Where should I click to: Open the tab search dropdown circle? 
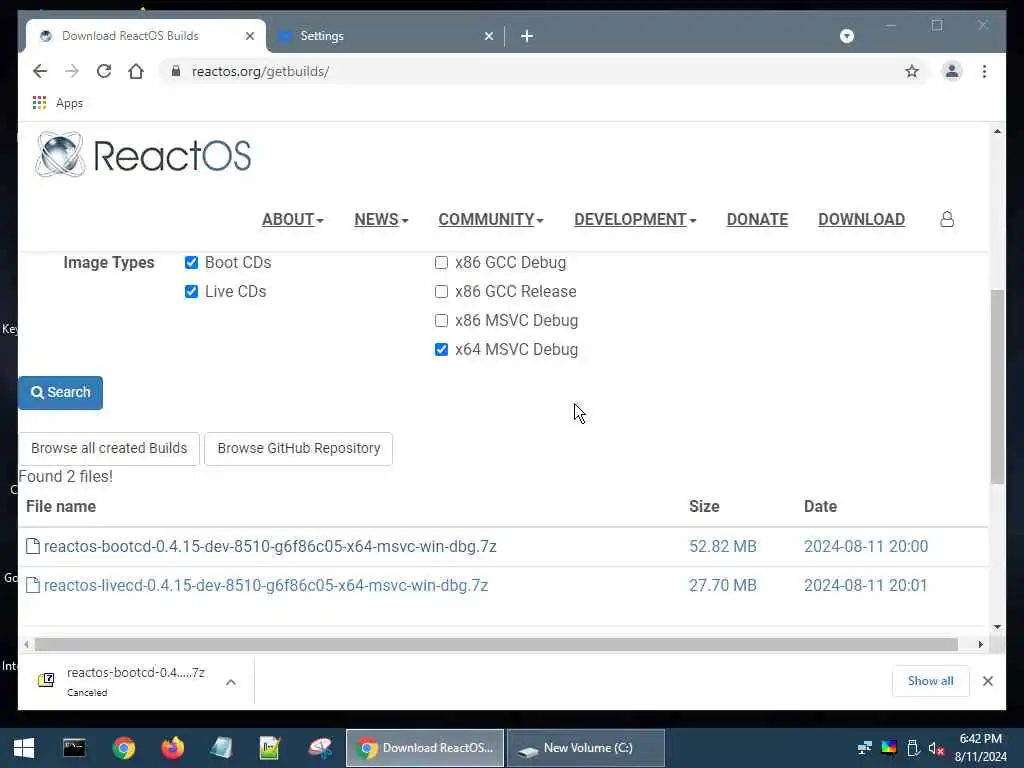click(846, 36)
